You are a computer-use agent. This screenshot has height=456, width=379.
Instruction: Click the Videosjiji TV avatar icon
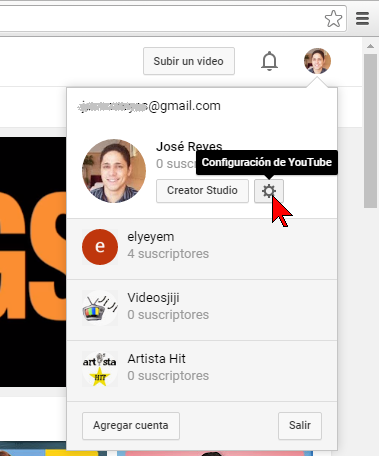pyautogui.click(x=100, y=308)
